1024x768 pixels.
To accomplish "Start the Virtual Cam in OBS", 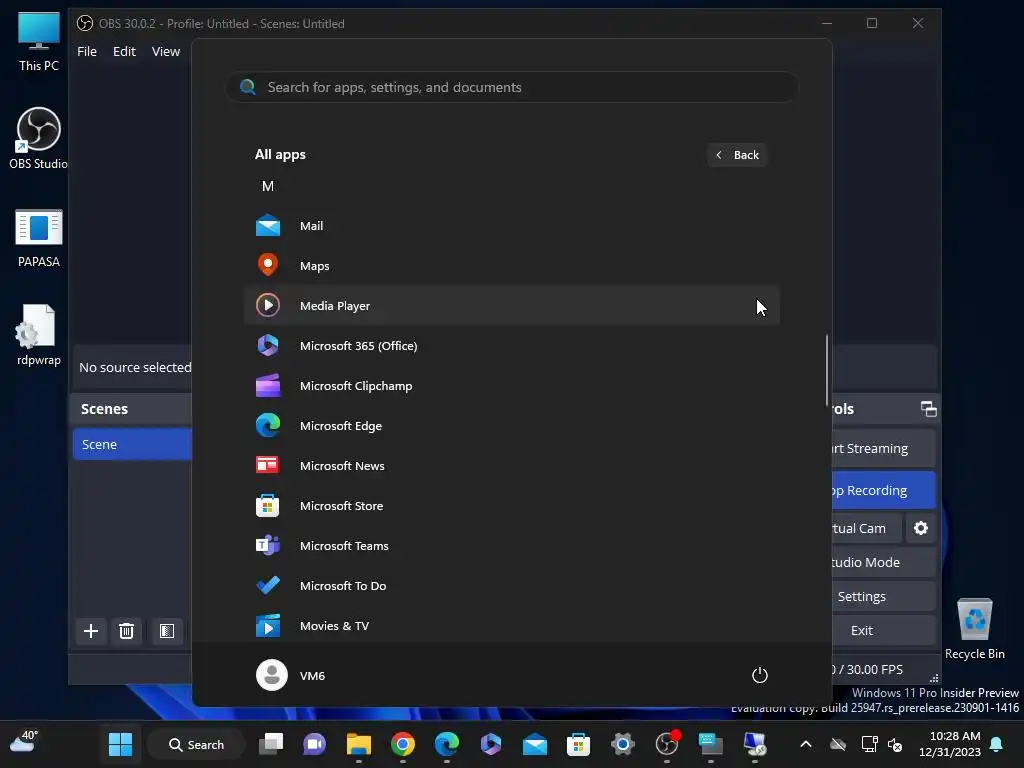I will (866, 528).
